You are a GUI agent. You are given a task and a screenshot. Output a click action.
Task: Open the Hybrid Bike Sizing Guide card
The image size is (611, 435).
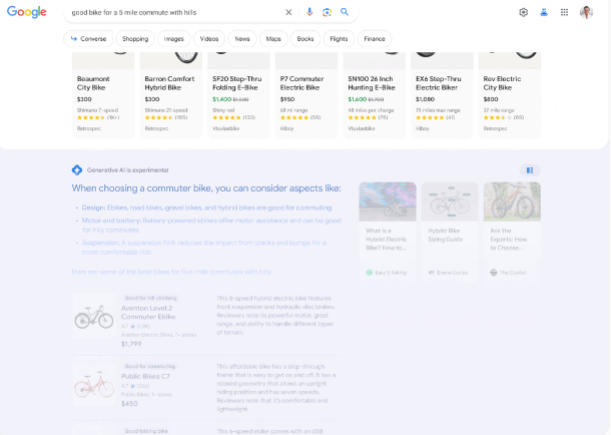[450, 230]
